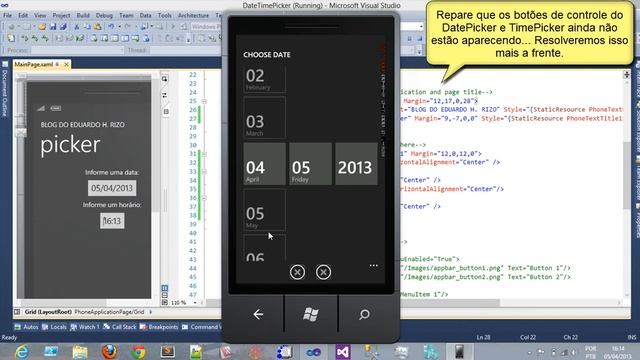640x360 pixels.
Task: Open the View menu
Action: pyautogui.click(x=40, y=16)
